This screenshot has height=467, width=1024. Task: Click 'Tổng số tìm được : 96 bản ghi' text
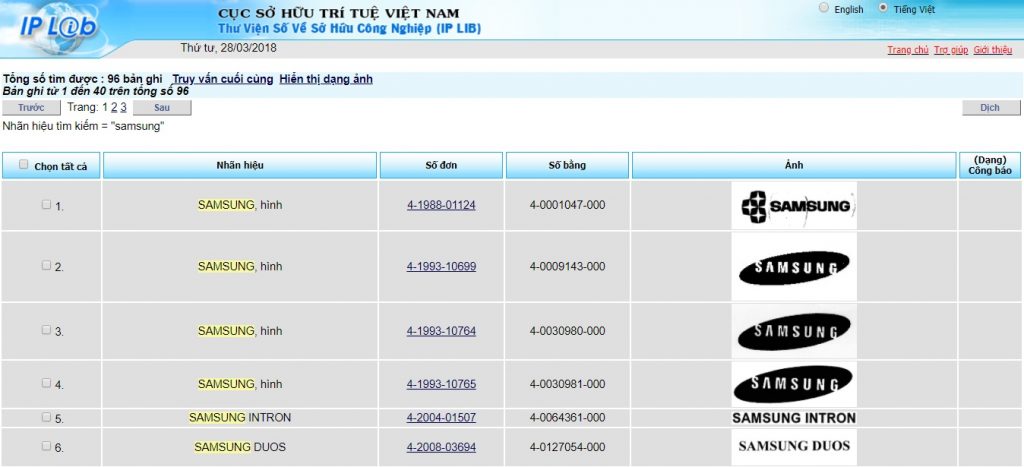(83, 79)
